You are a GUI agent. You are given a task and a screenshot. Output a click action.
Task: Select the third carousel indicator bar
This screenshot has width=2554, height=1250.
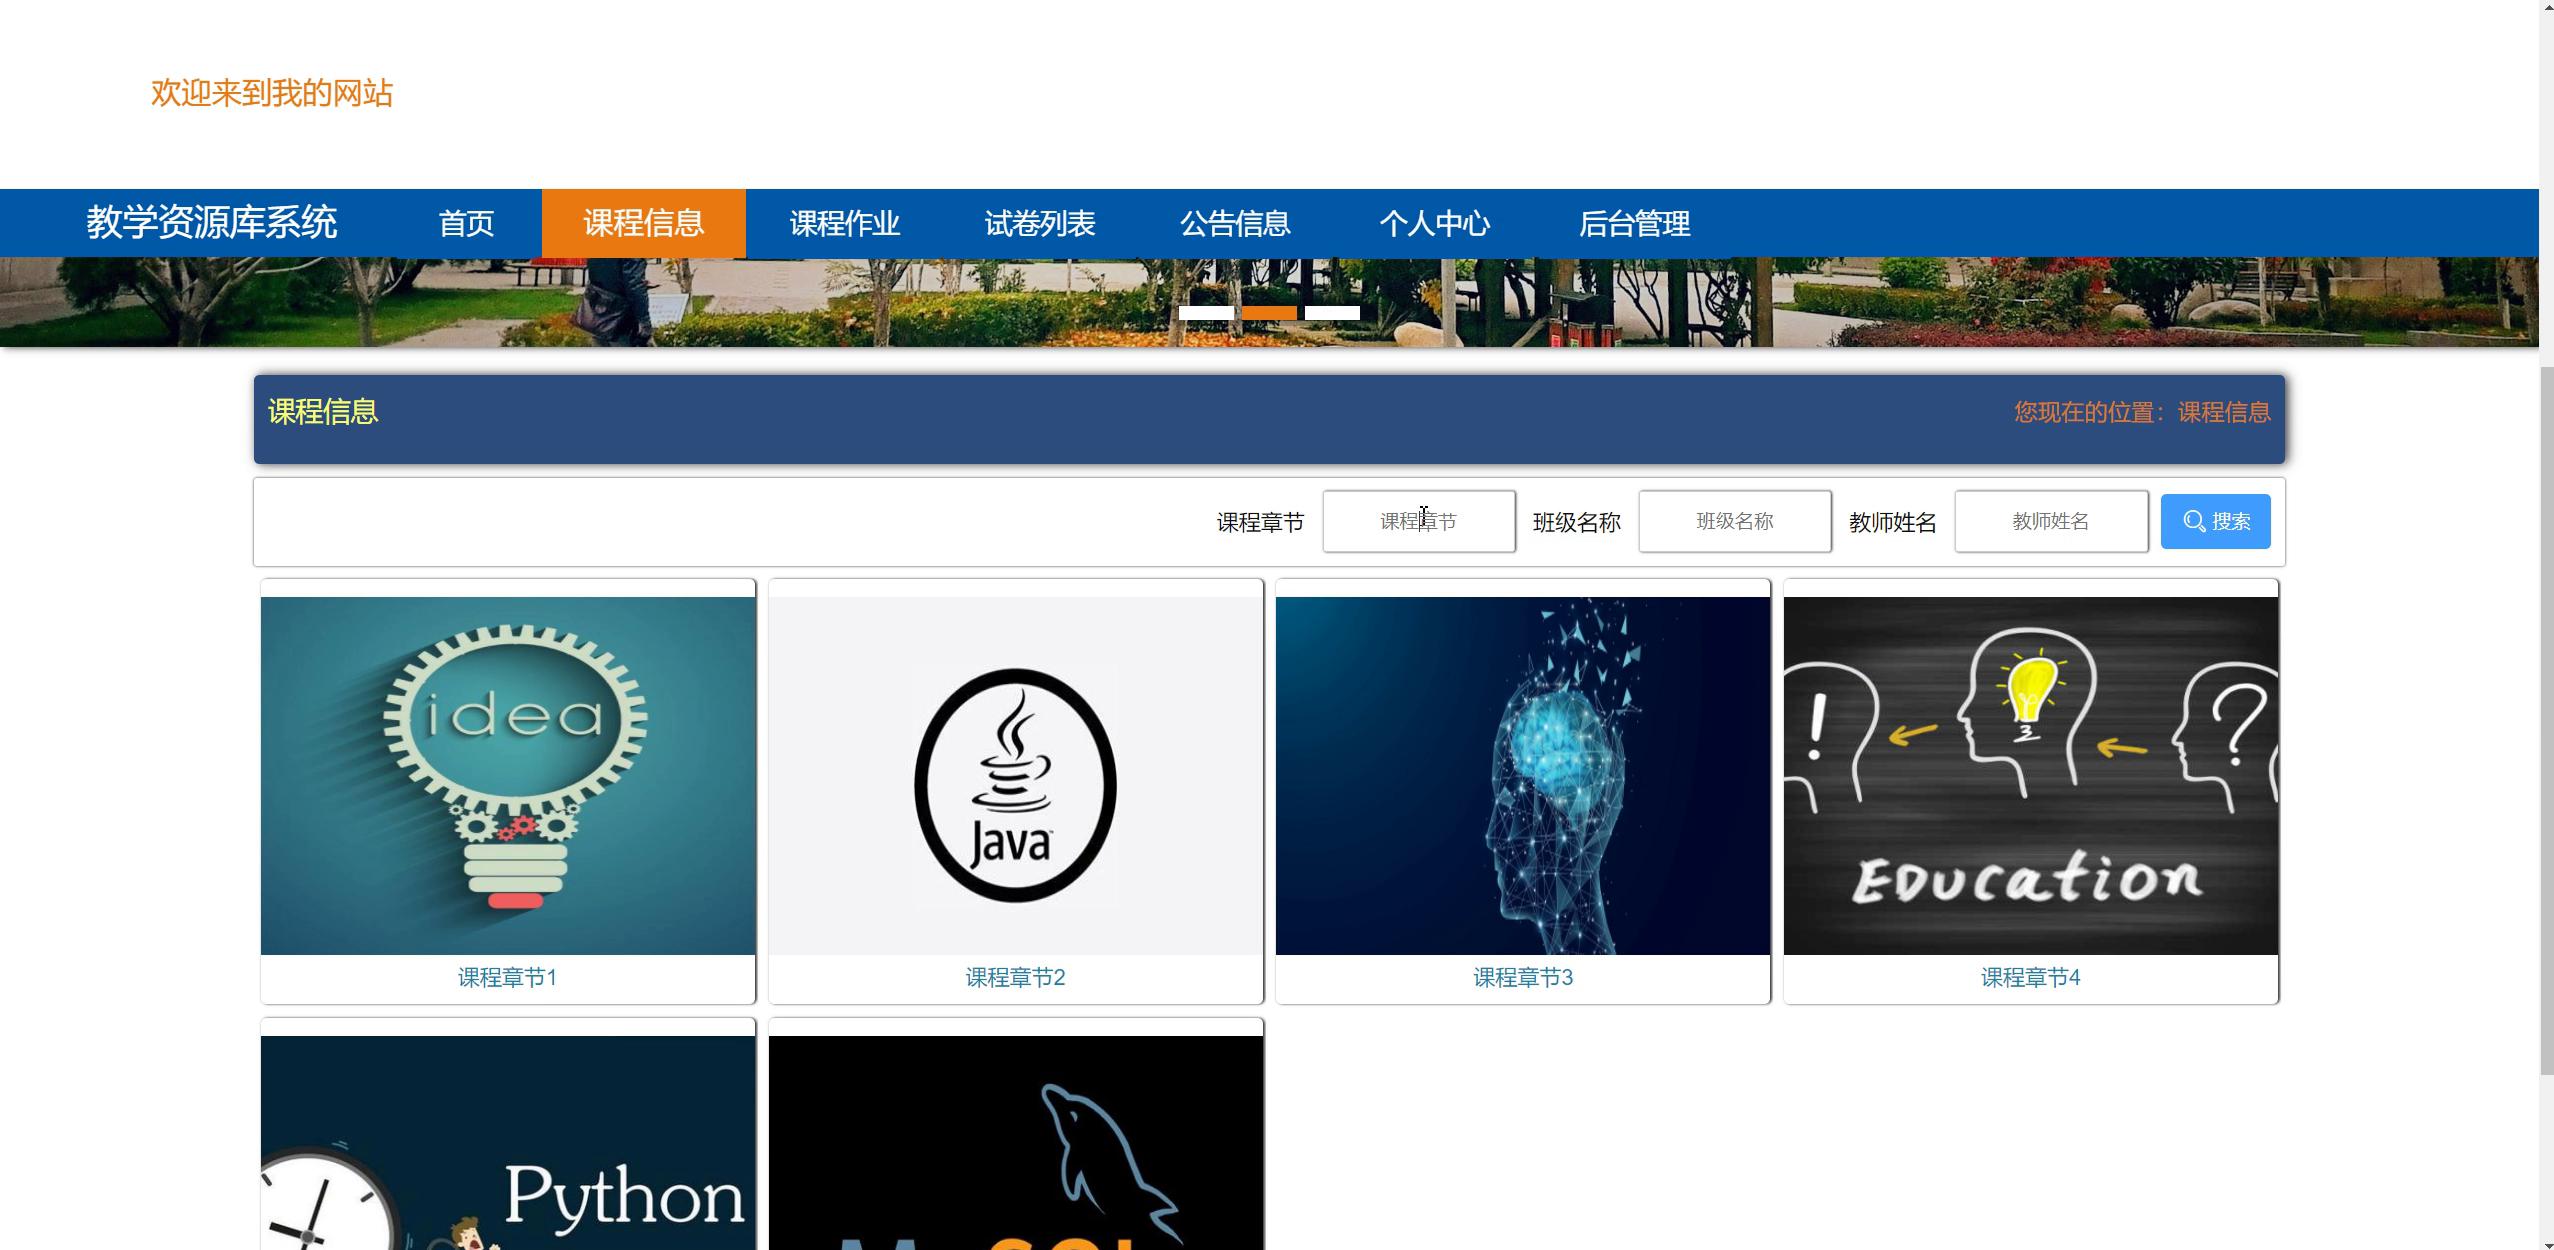(1331, 313)
